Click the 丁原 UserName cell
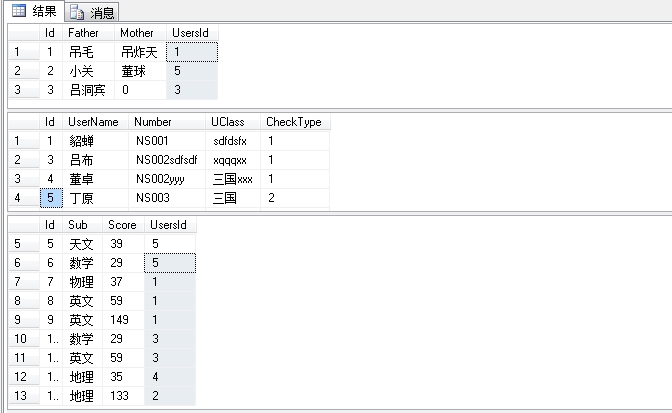 95,198
